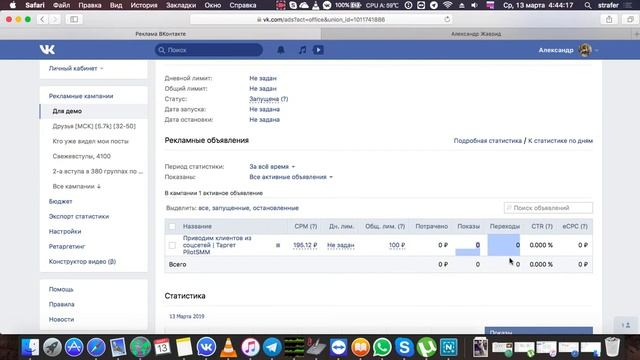
Task: Open the VK notifications bell
Action: [281, 50]
